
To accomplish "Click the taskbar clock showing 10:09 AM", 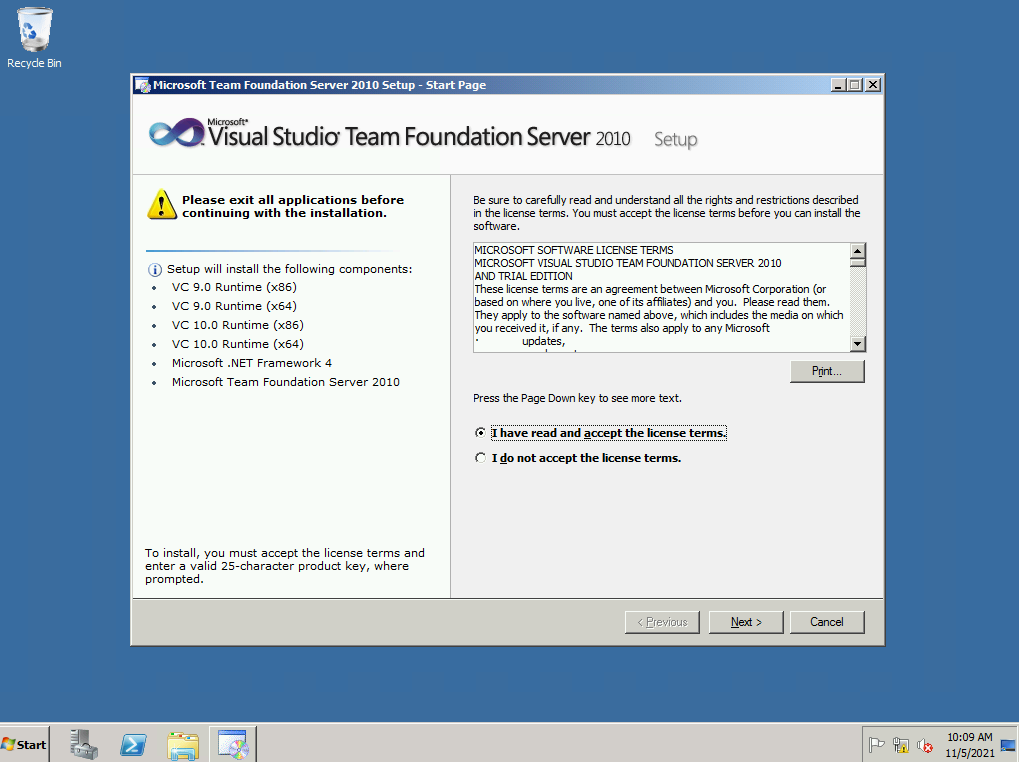I will 970,745.
